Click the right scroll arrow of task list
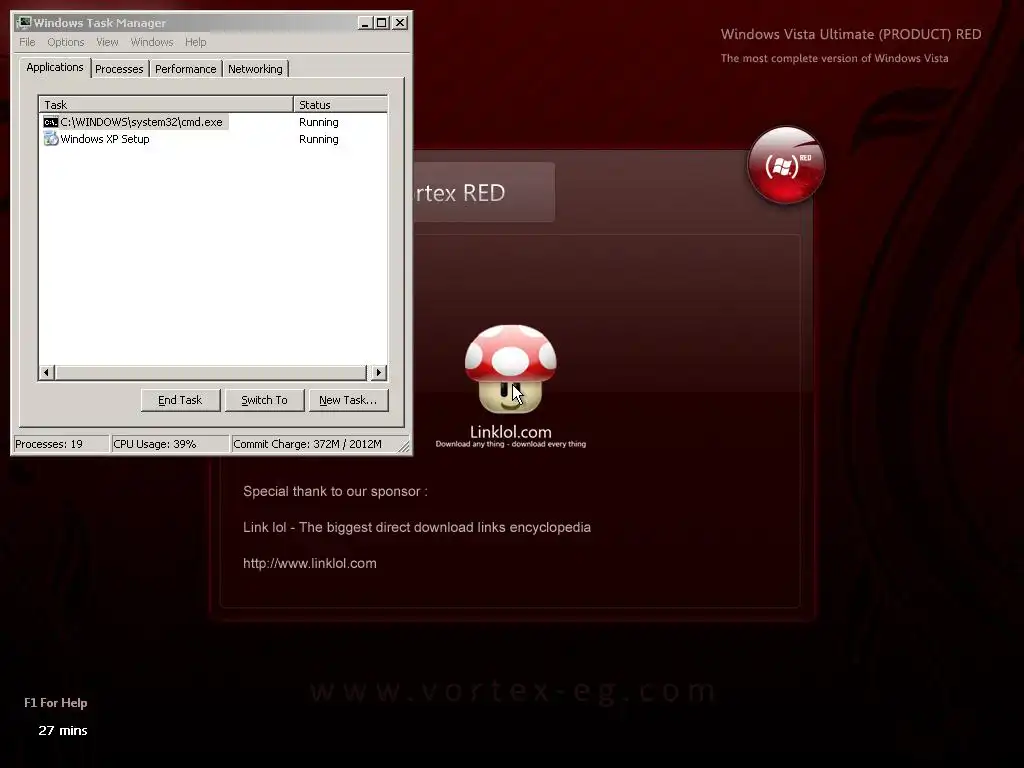The width and height of the screenshot is (1024, 768). pyautogui.click(x=378, y=372)
